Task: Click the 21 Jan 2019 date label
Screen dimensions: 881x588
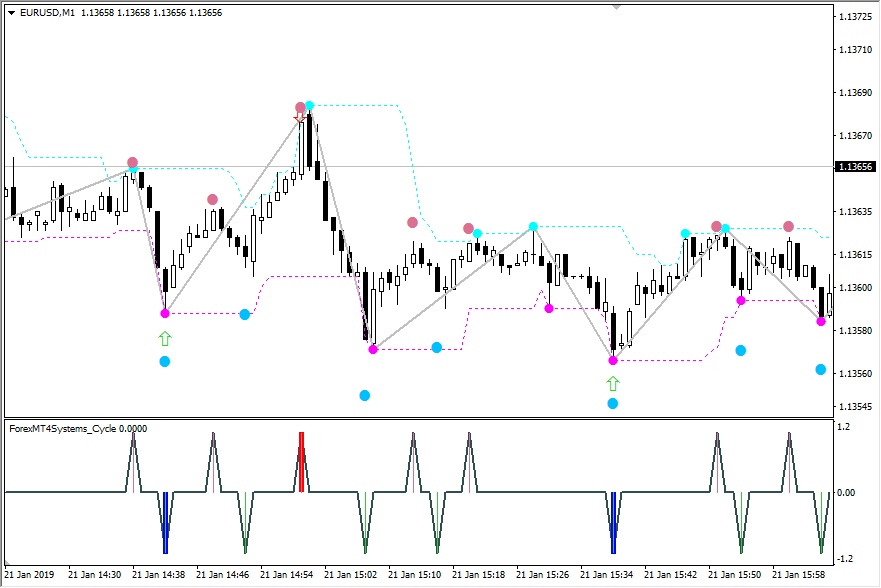Action: pyautogui.click(x=32, y=575)
